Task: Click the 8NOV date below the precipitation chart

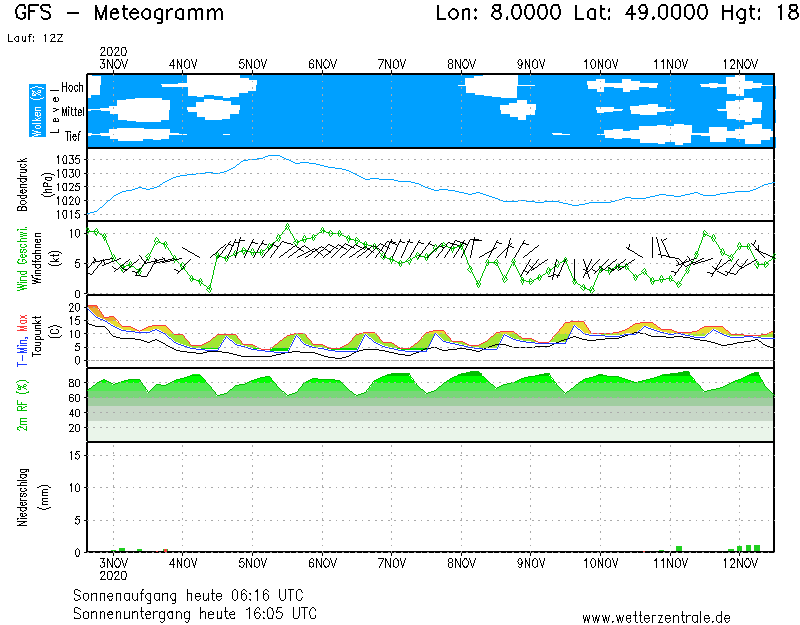Action: 462,564
